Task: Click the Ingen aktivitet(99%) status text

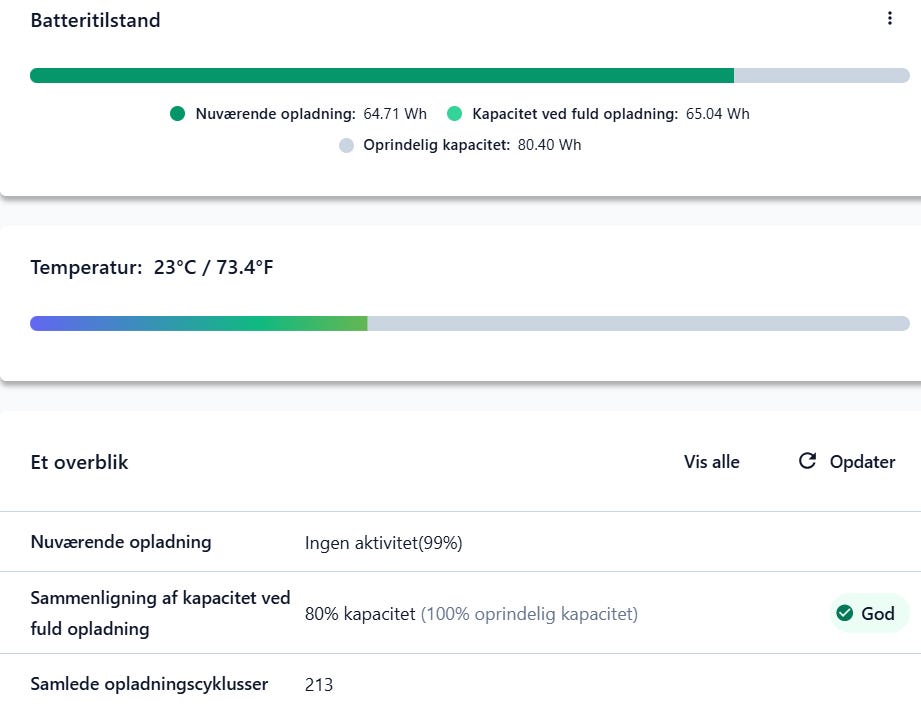Action: click(383, 543)
